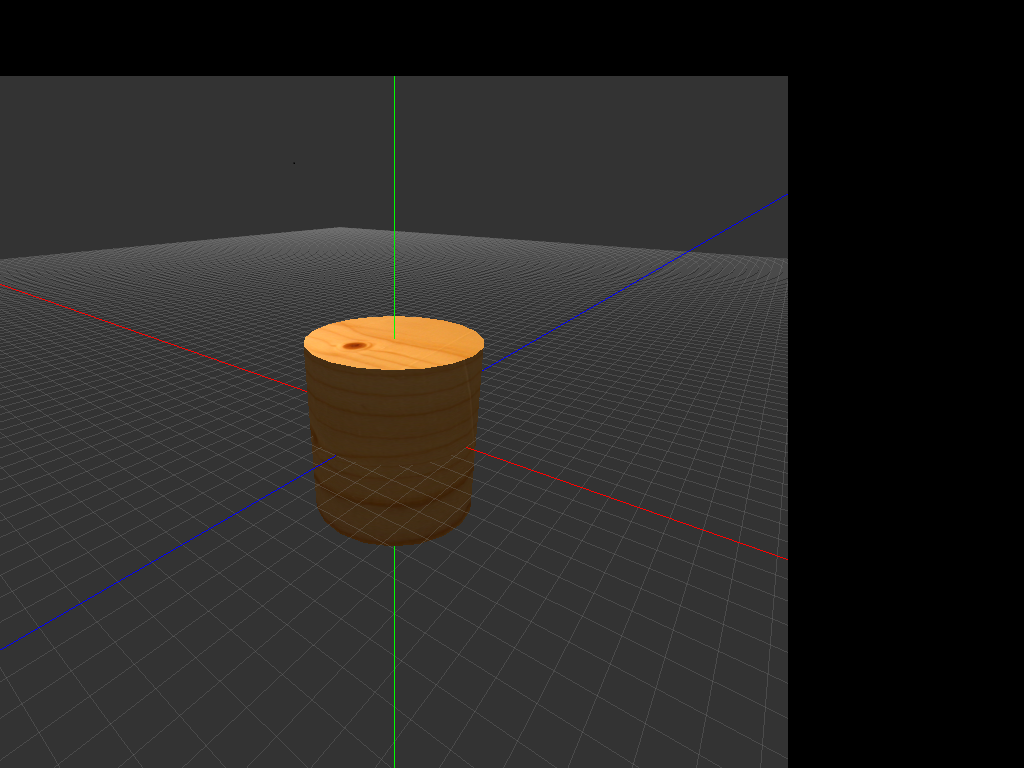The image size is (1024, 768).
Task: Click the dark knot on the cylinder top
Action: point(355,346)
